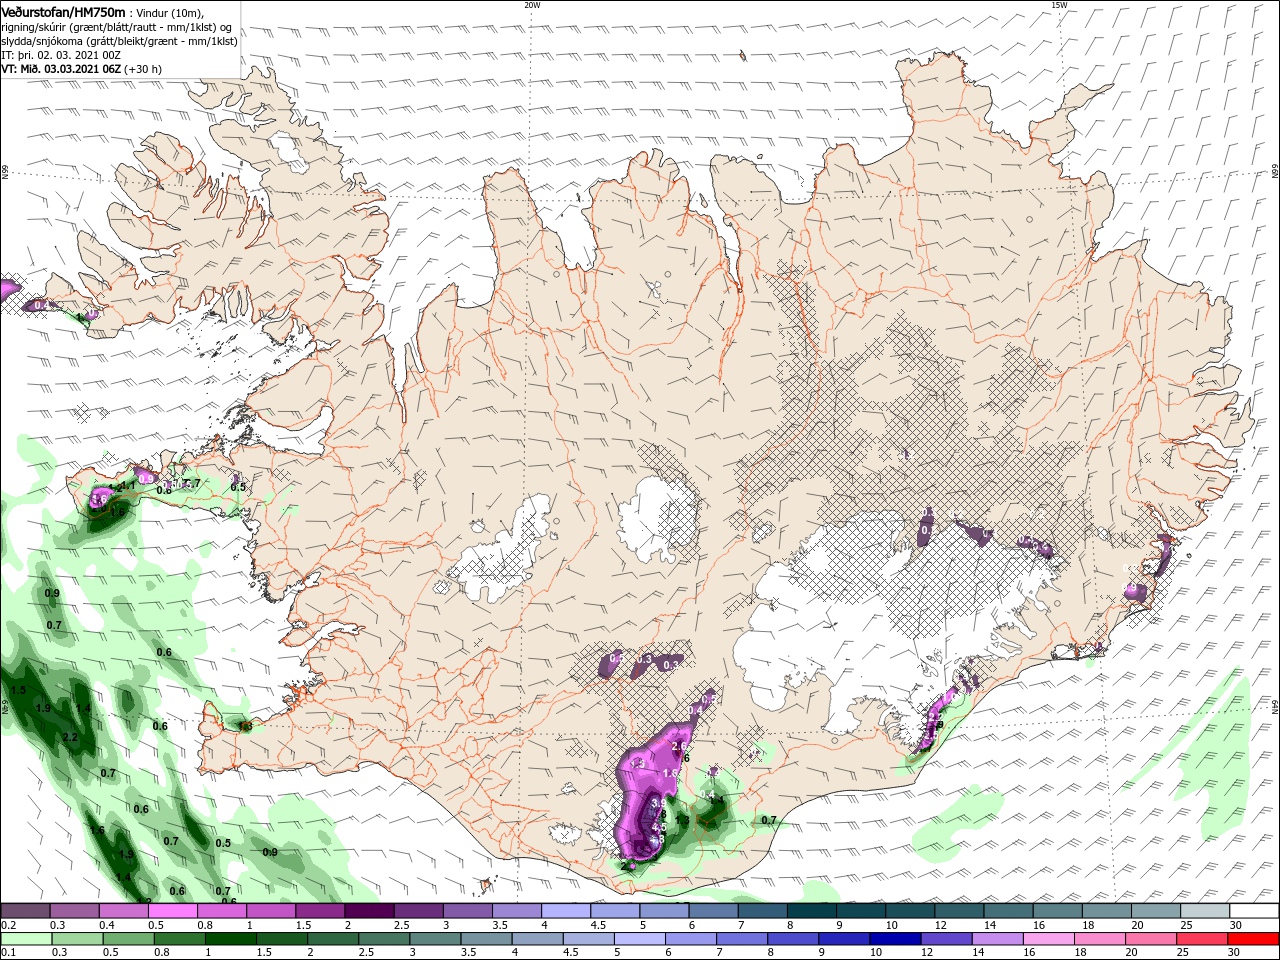Click the 20W longitude label
Screen dimensions: 1280x960
pos(532,5)
